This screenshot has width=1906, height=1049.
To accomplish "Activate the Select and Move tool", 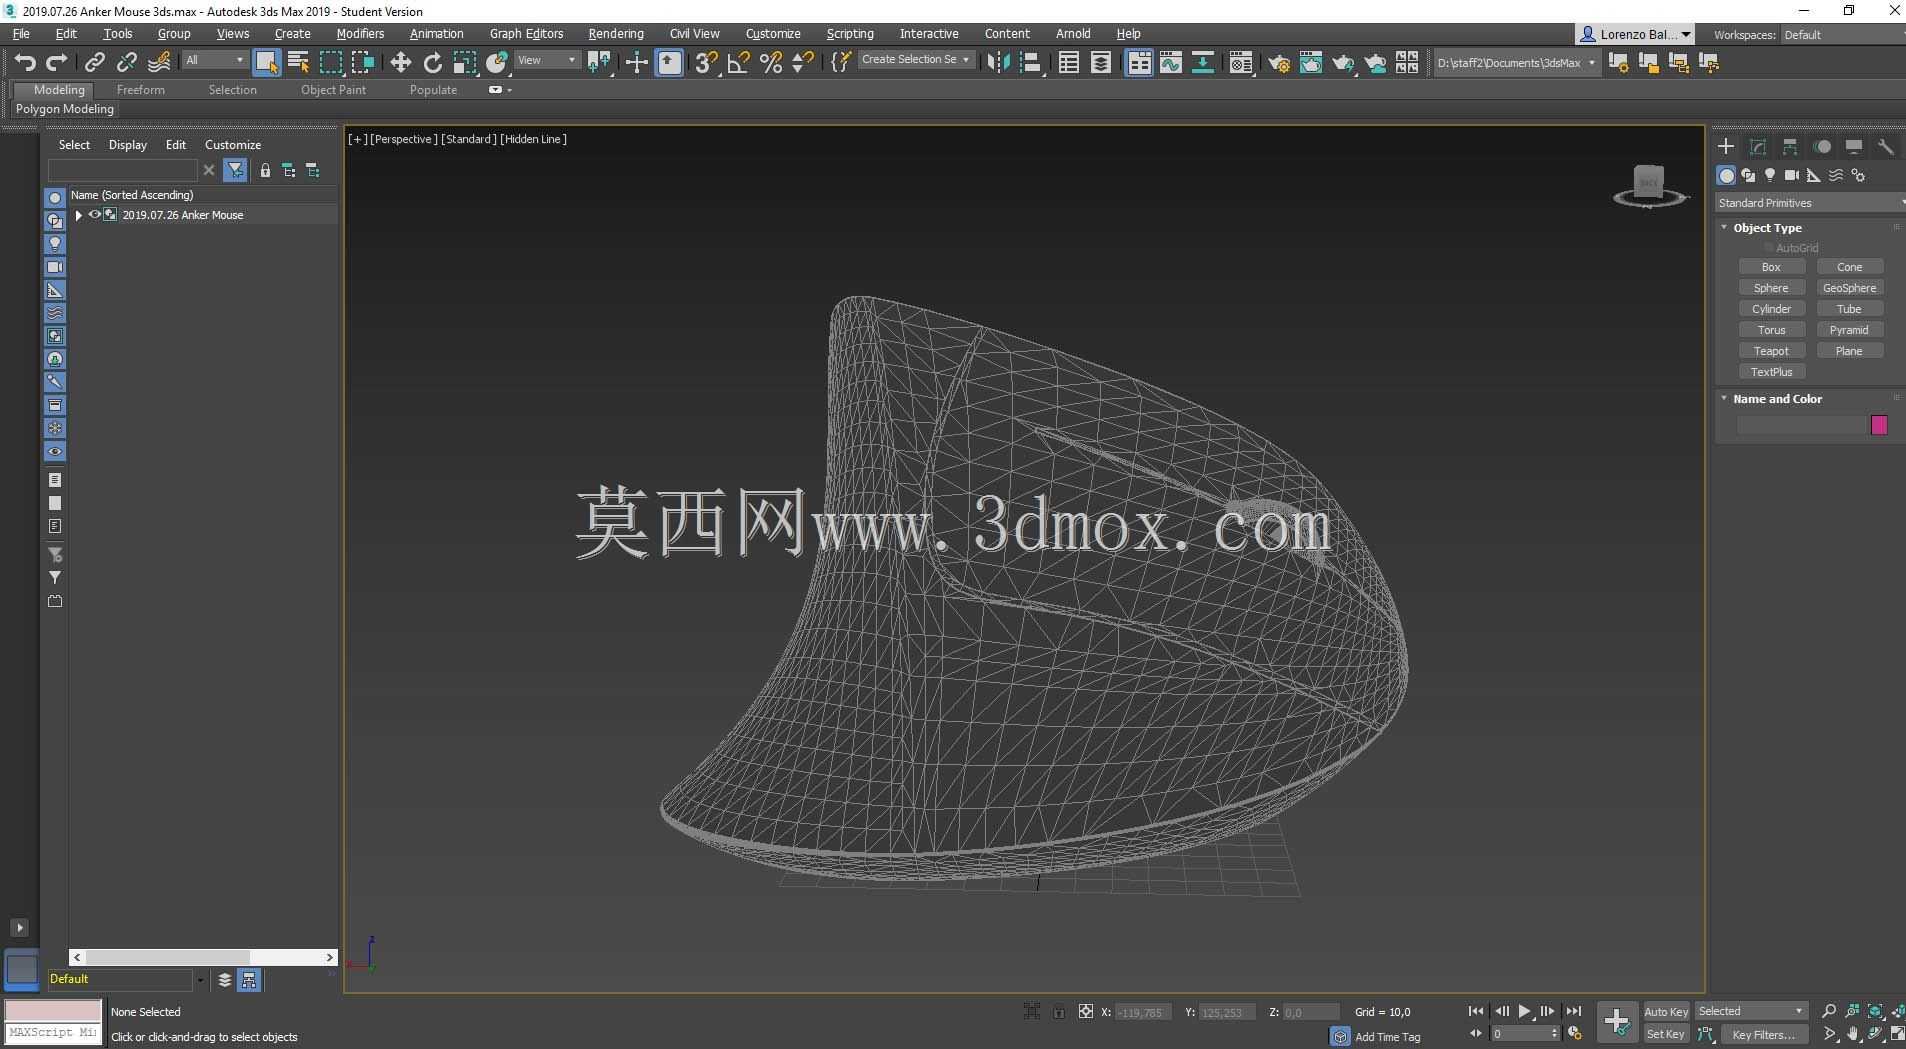I will tap(400, 62).
